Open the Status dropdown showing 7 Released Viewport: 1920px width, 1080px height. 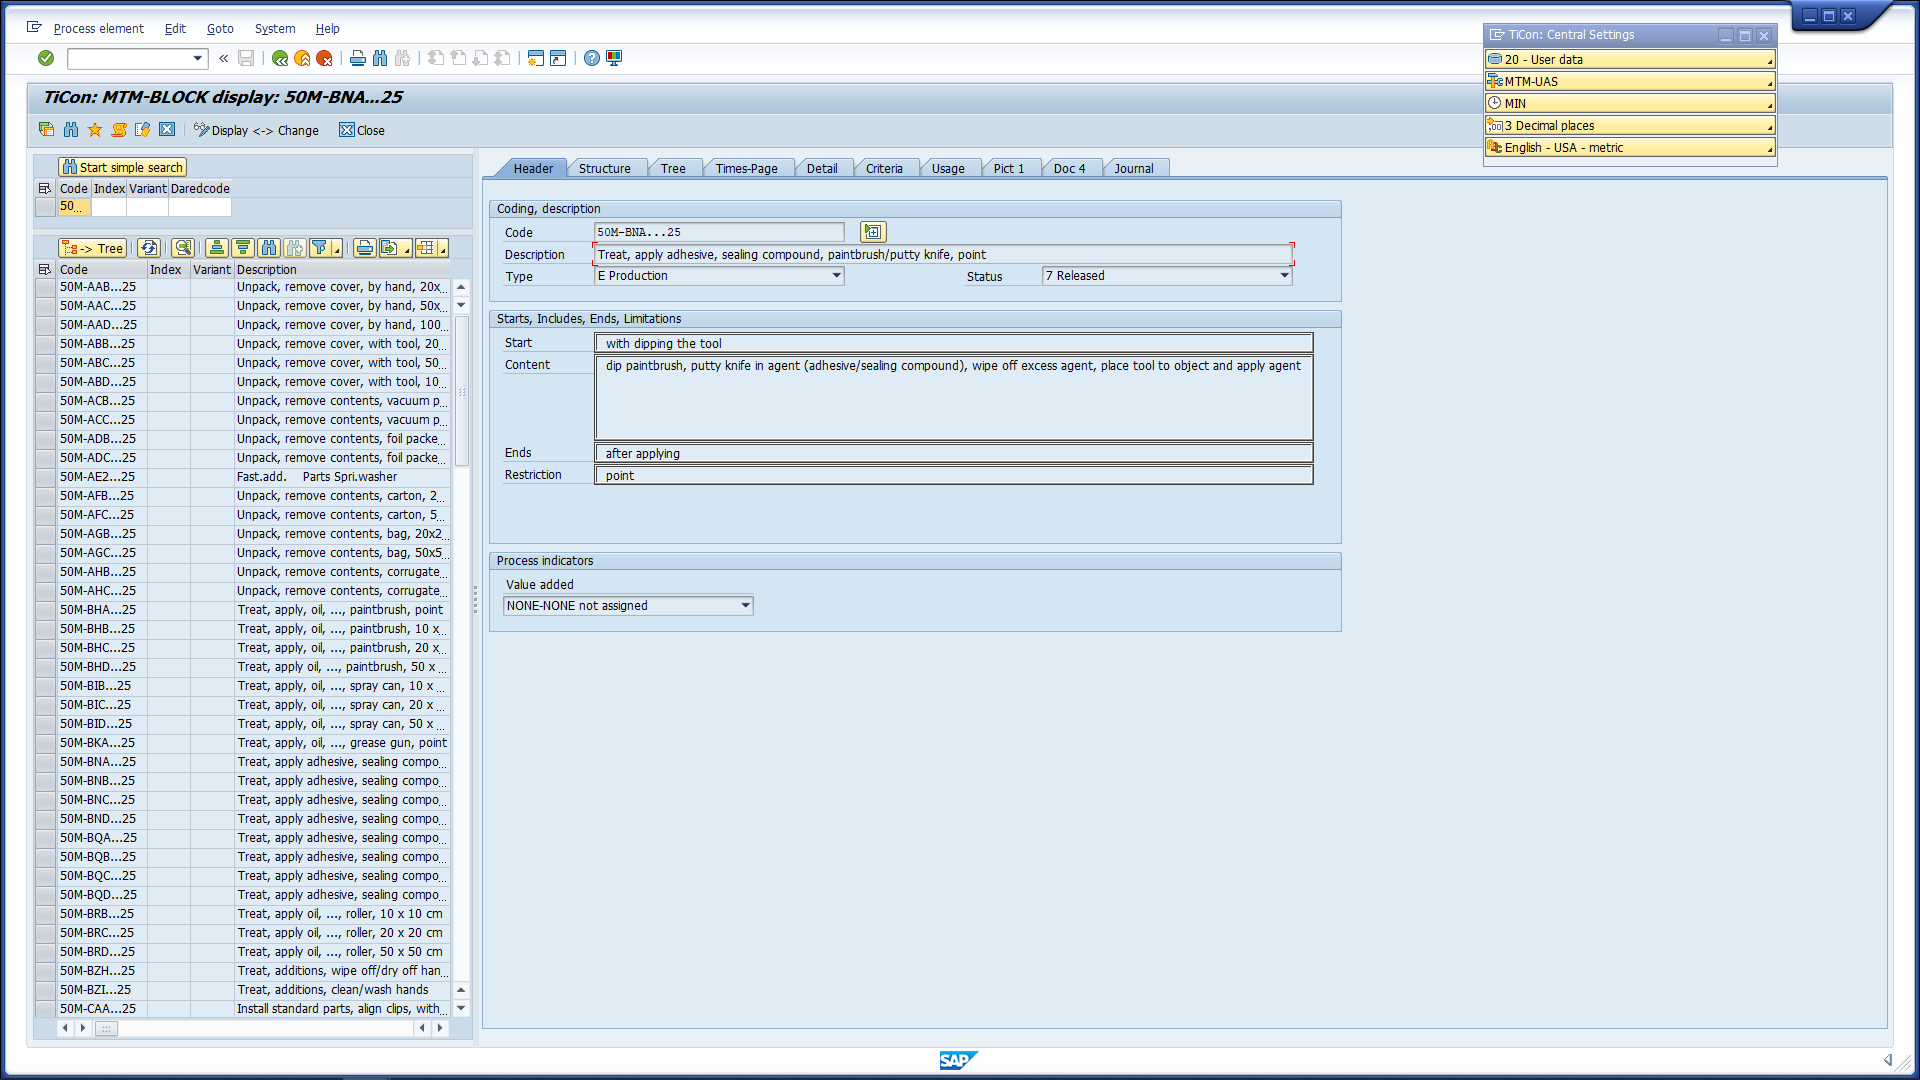tap(1284, 276)
